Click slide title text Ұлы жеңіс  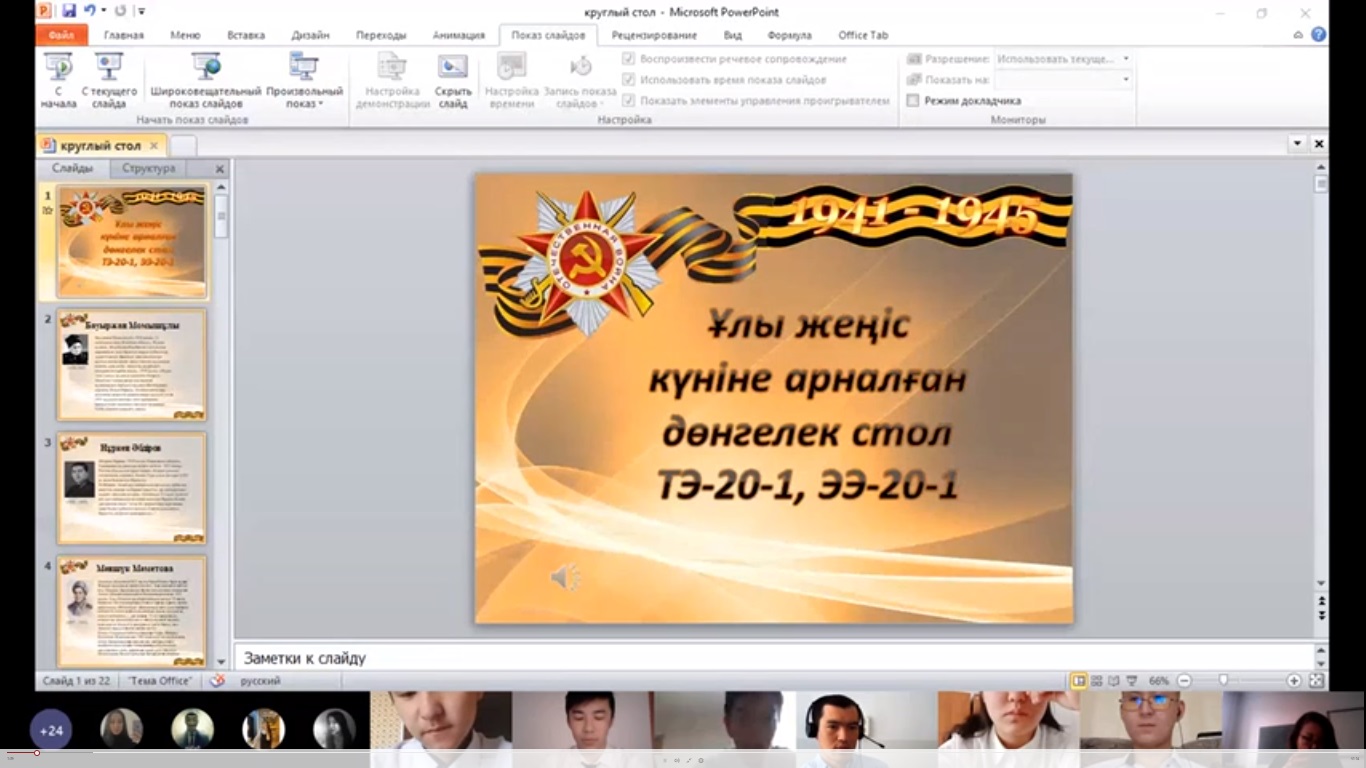[809, 324]
